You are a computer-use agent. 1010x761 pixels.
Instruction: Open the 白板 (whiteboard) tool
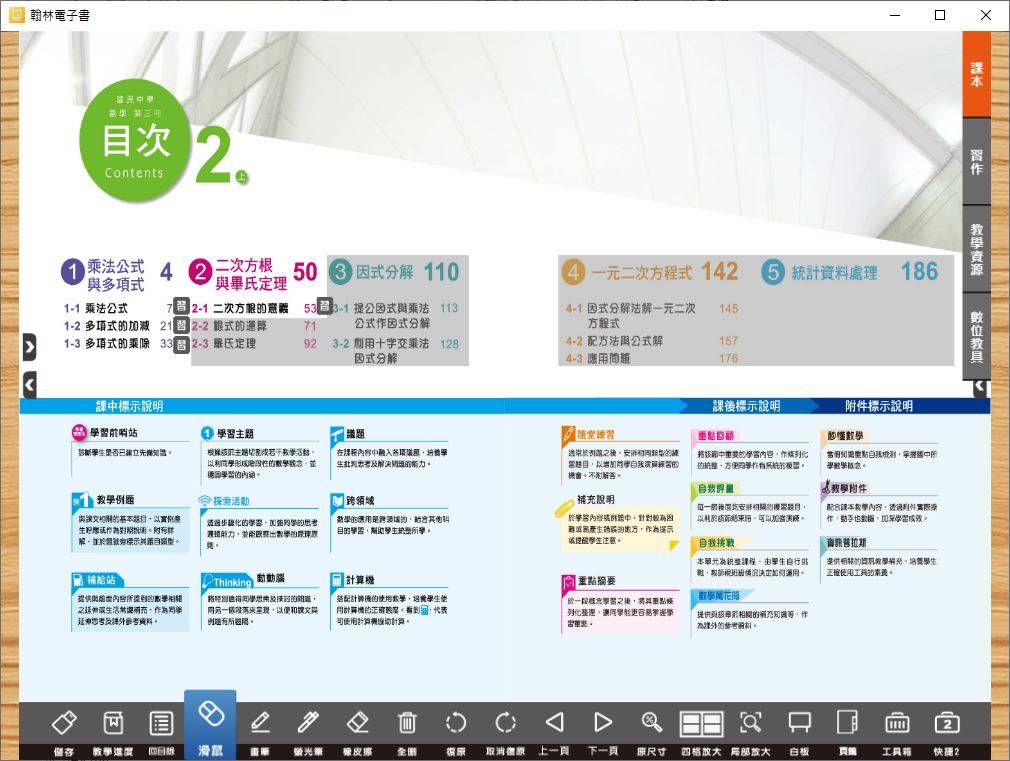point(799,724)
